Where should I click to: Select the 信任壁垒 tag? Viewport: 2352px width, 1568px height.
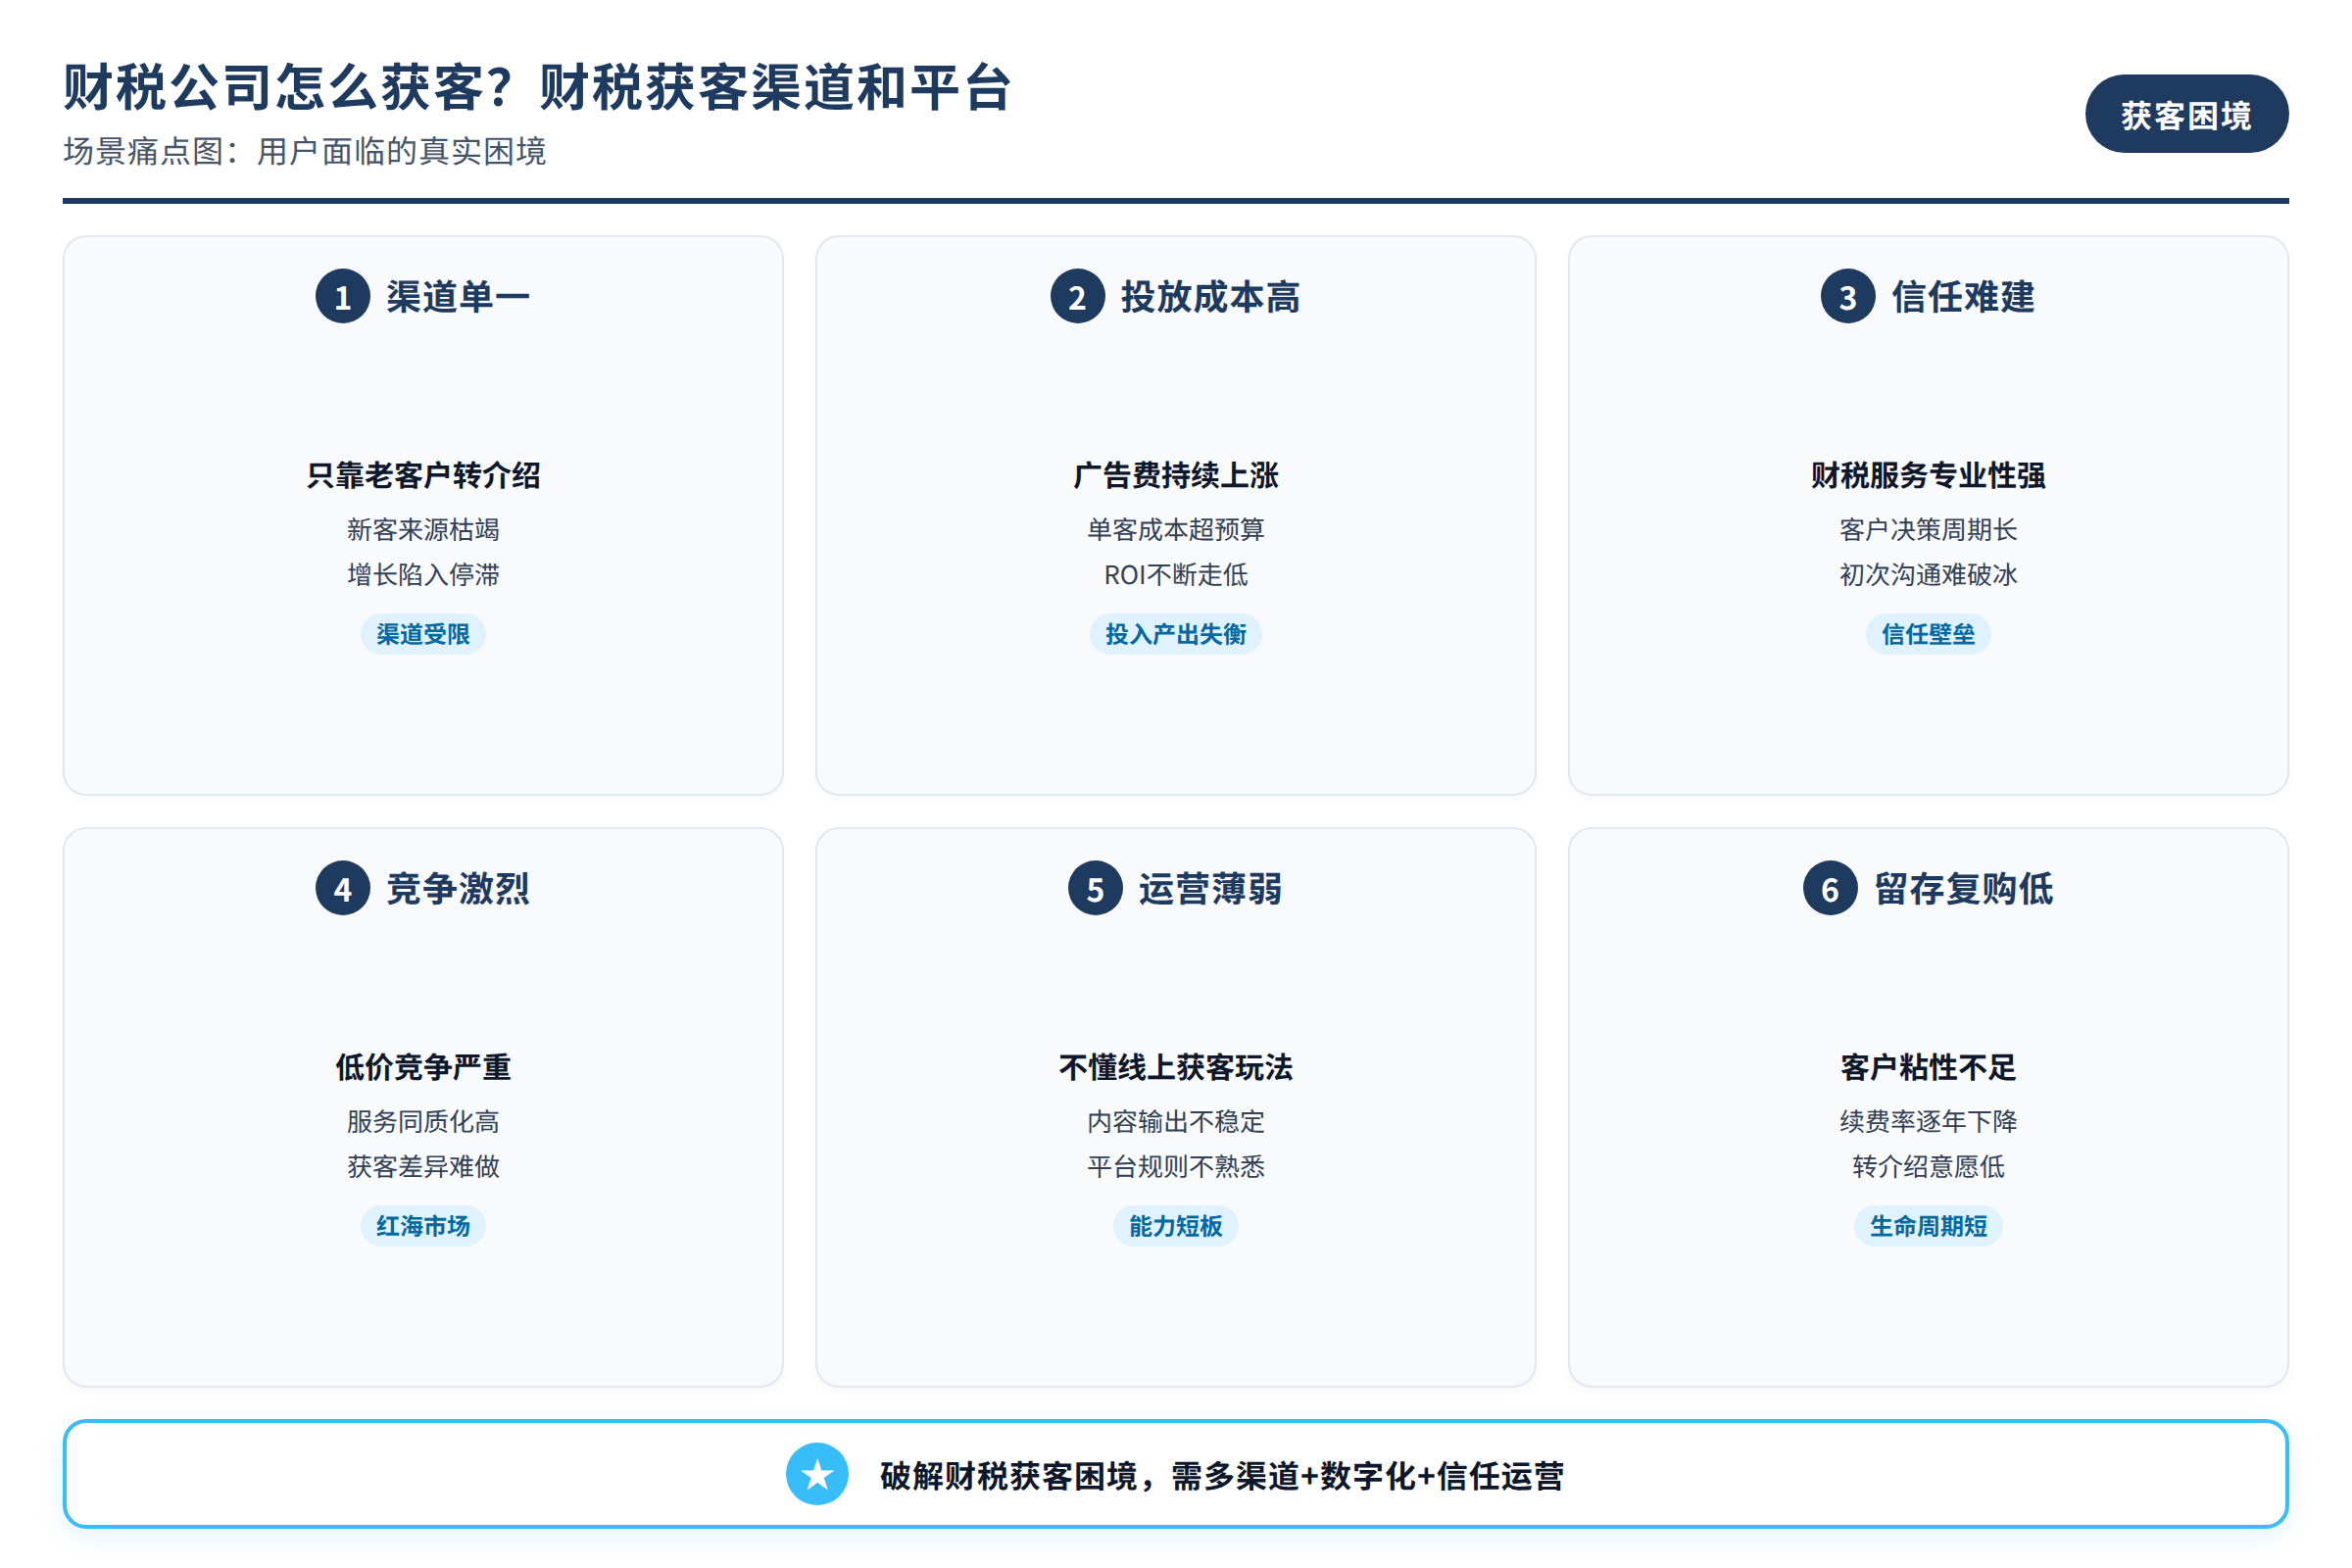pyautogui.click(x=1928, y=634)
